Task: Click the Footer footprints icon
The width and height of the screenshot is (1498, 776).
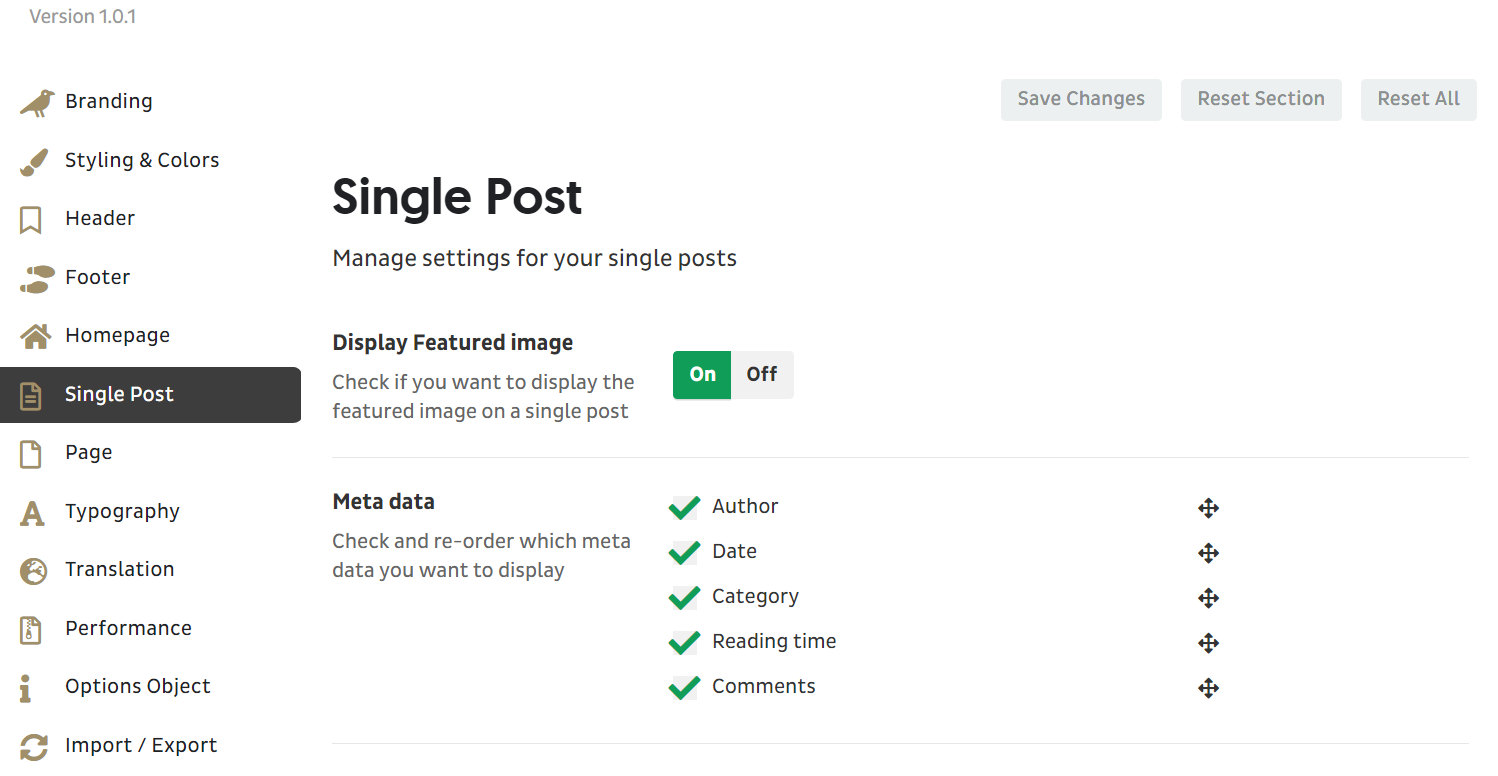Action: tap(35, 279)
